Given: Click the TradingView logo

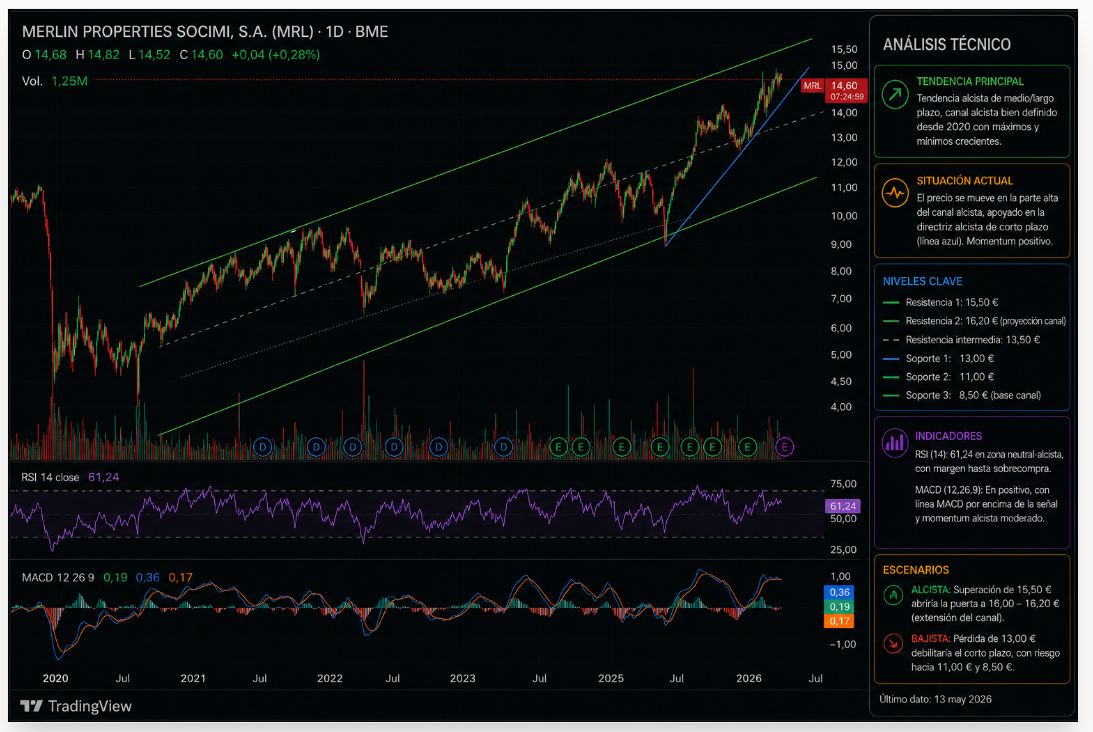Looking at the screenshot, I should [75, 706].
